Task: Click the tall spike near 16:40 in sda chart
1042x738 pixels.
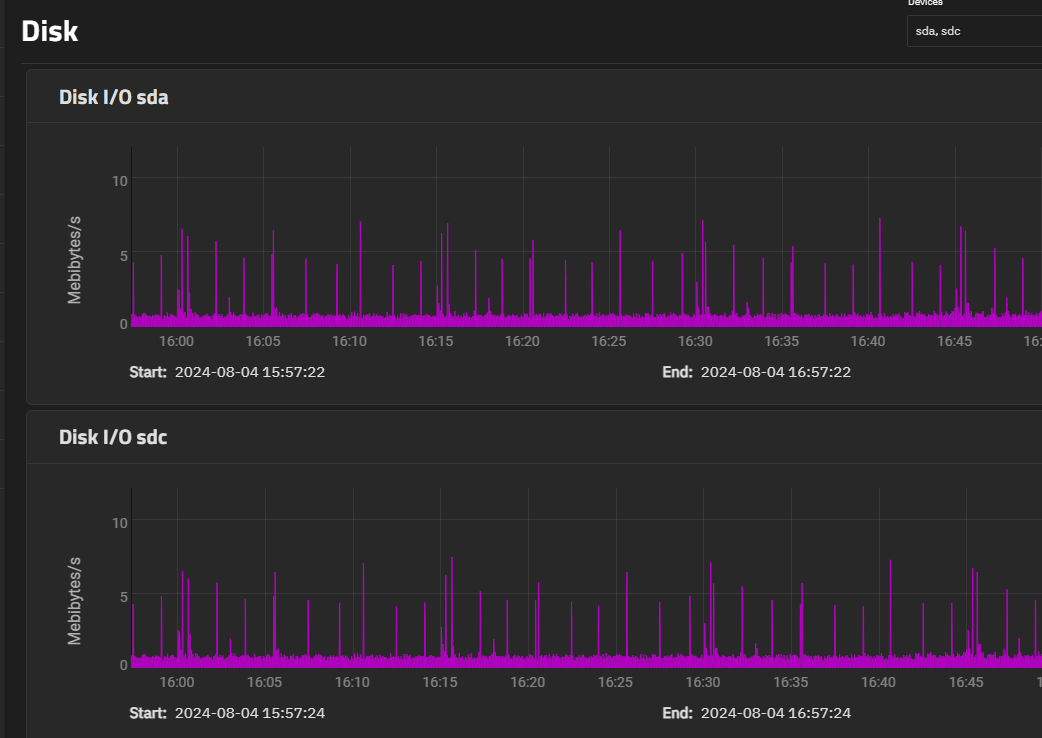Action: coord(880,266)
